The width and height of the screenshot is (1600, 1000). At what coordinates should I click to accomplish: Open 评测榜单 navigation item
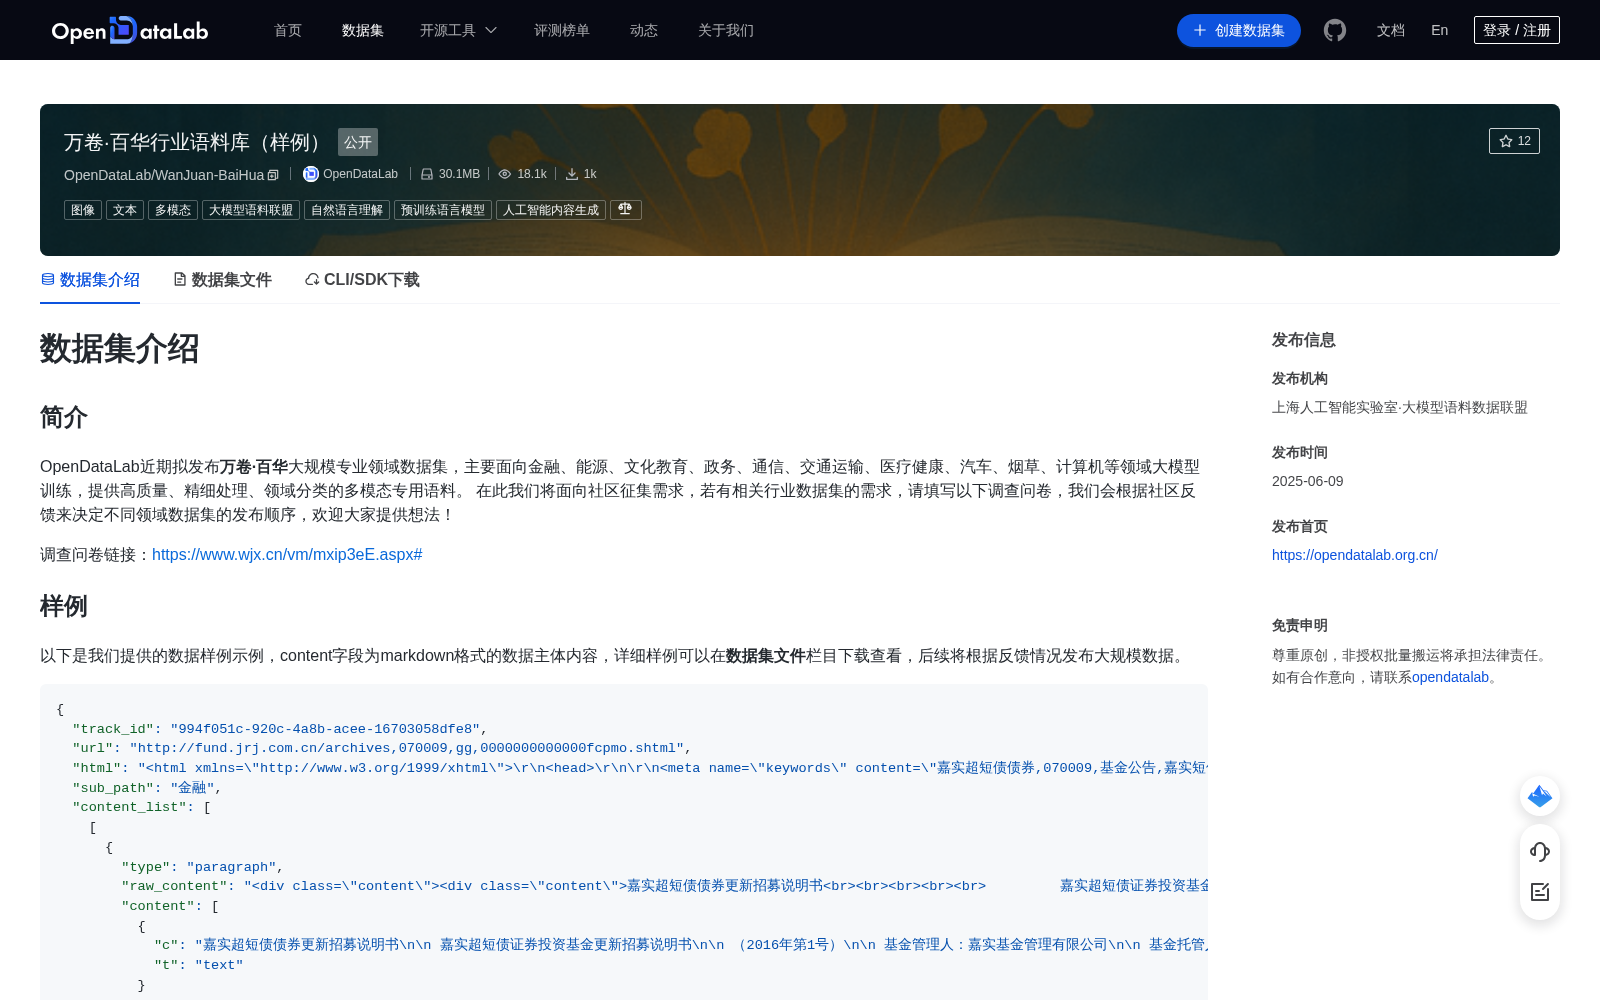(x=562, y=31)
